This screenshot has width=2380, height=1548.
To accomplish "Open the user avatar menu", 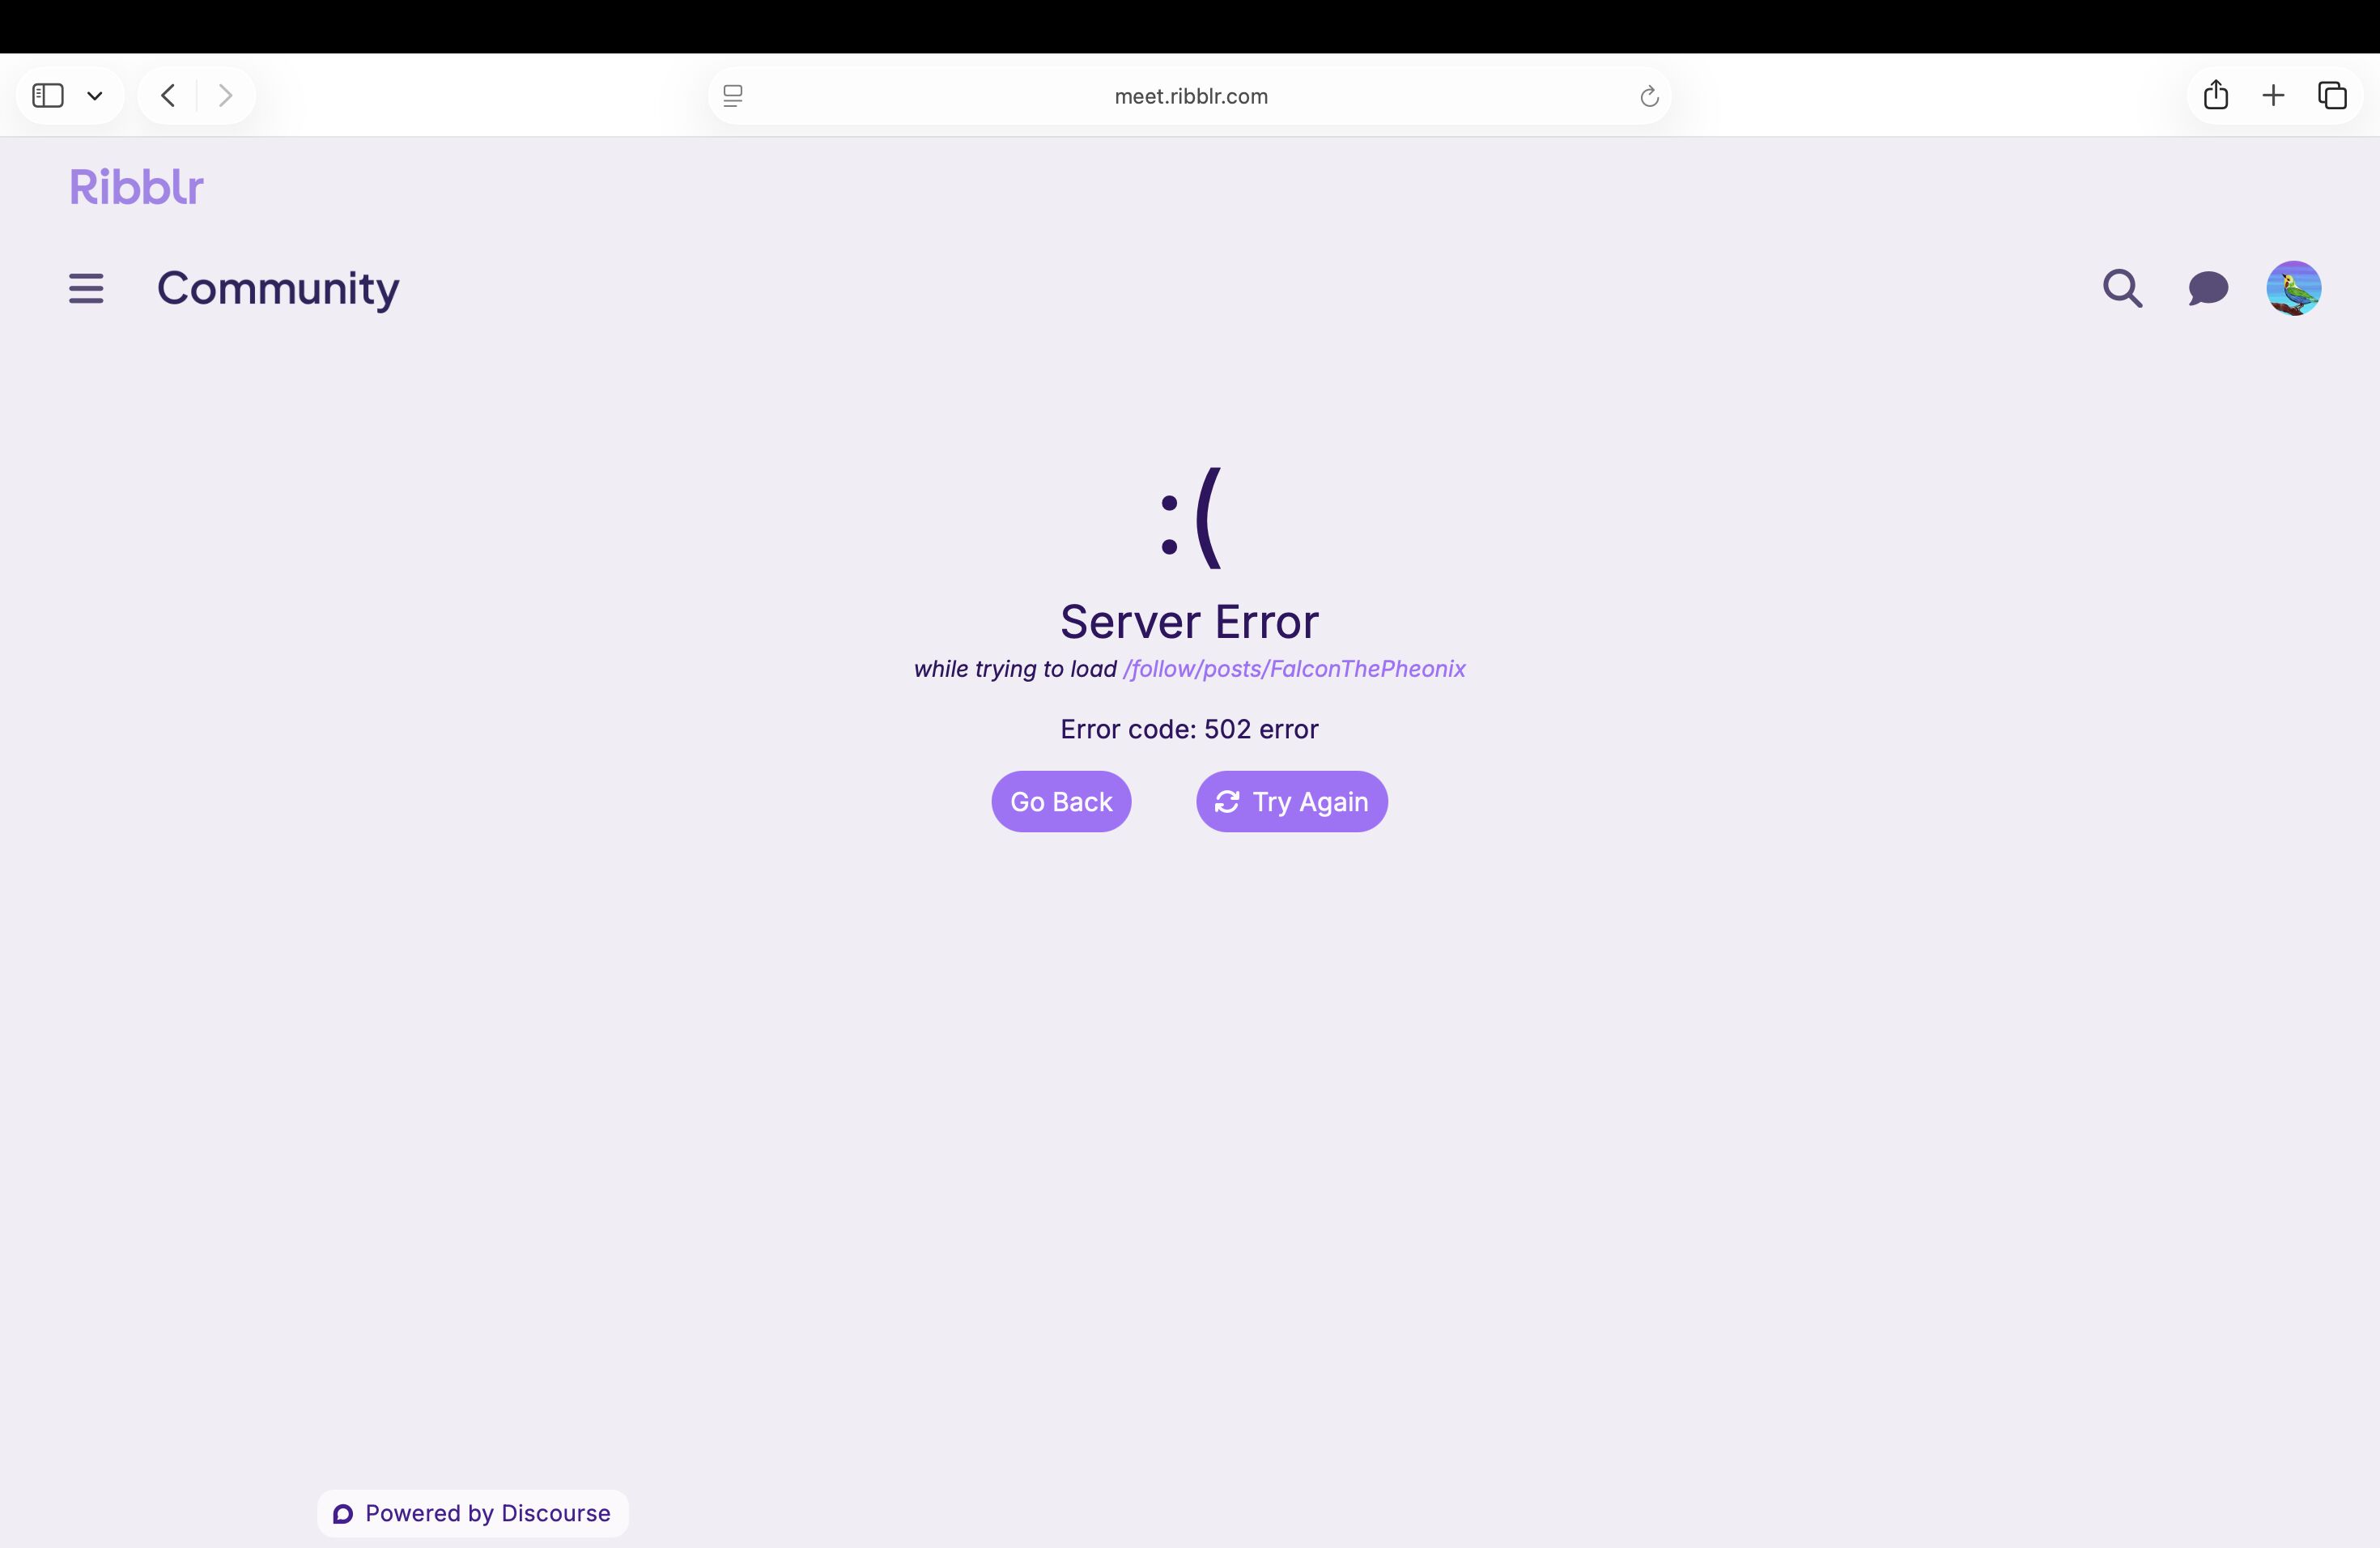I will click(2294, 288).
